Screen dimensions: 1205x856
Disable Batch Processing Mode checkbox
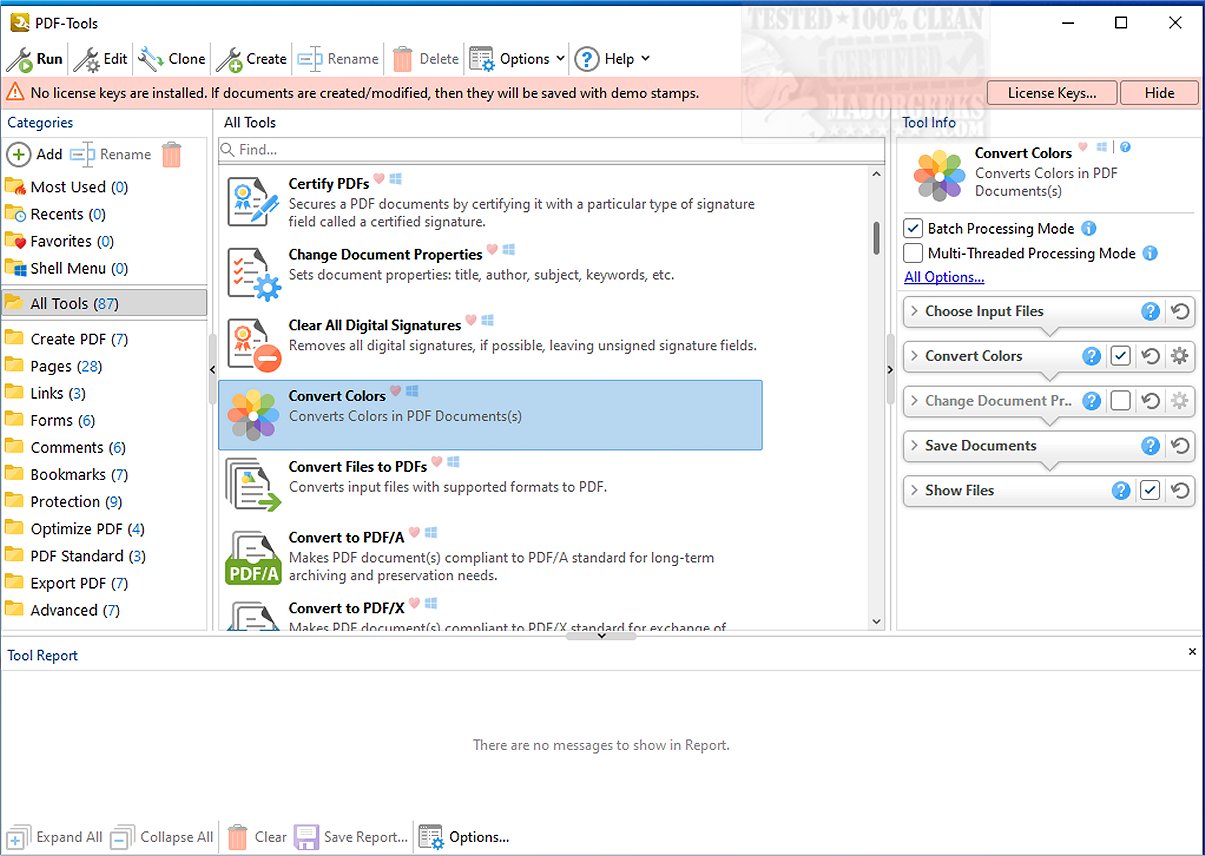tap(913, 228)
